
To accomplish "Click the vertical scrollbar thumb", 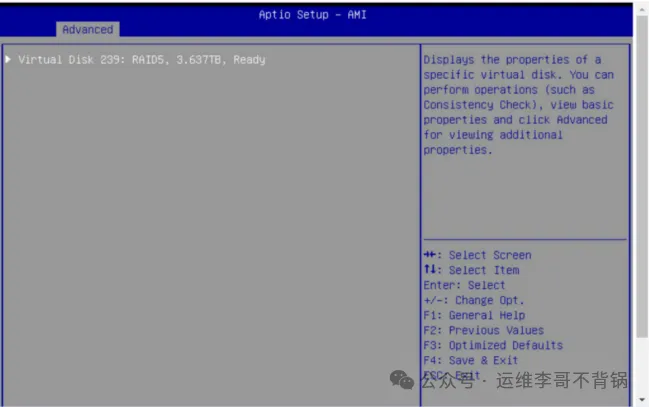I will tap(642, 177).
